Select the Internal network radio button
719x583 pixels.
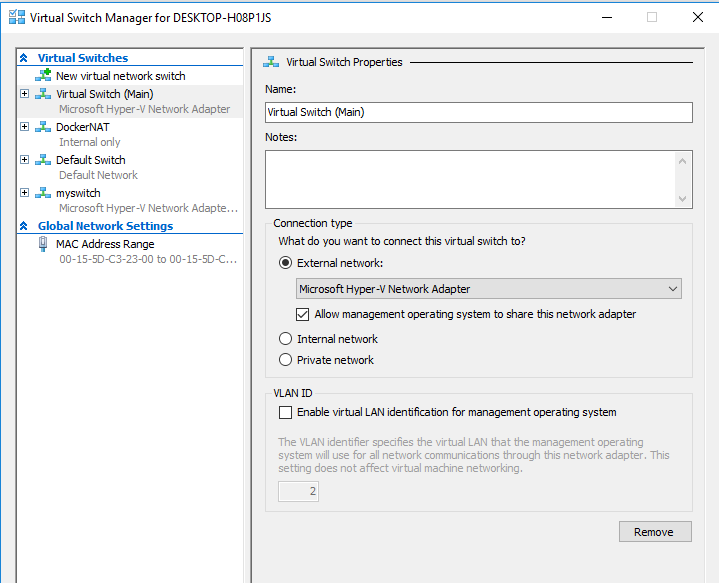coord(285,339)
